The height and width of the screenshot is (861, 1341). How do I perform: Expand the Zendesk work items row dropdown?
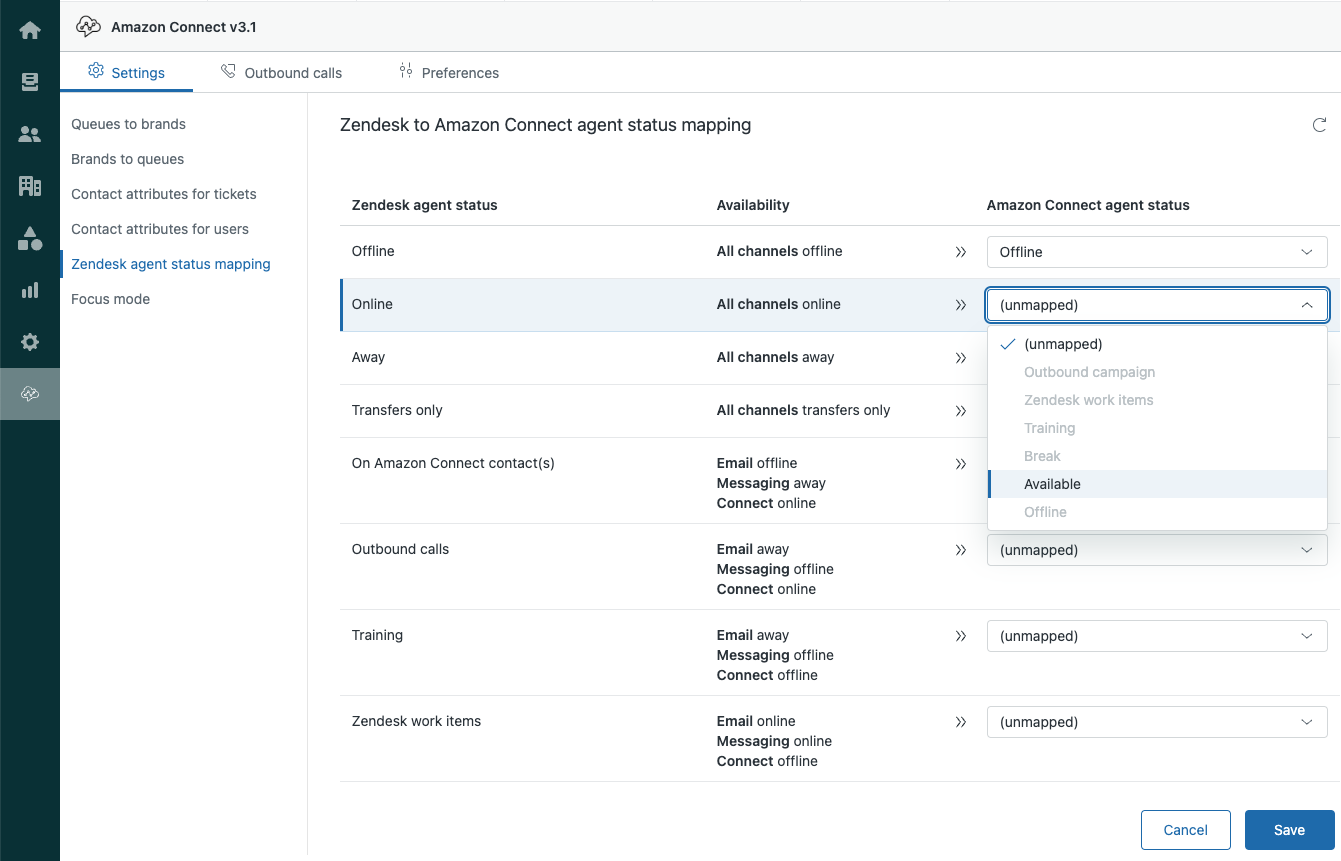1156,722
